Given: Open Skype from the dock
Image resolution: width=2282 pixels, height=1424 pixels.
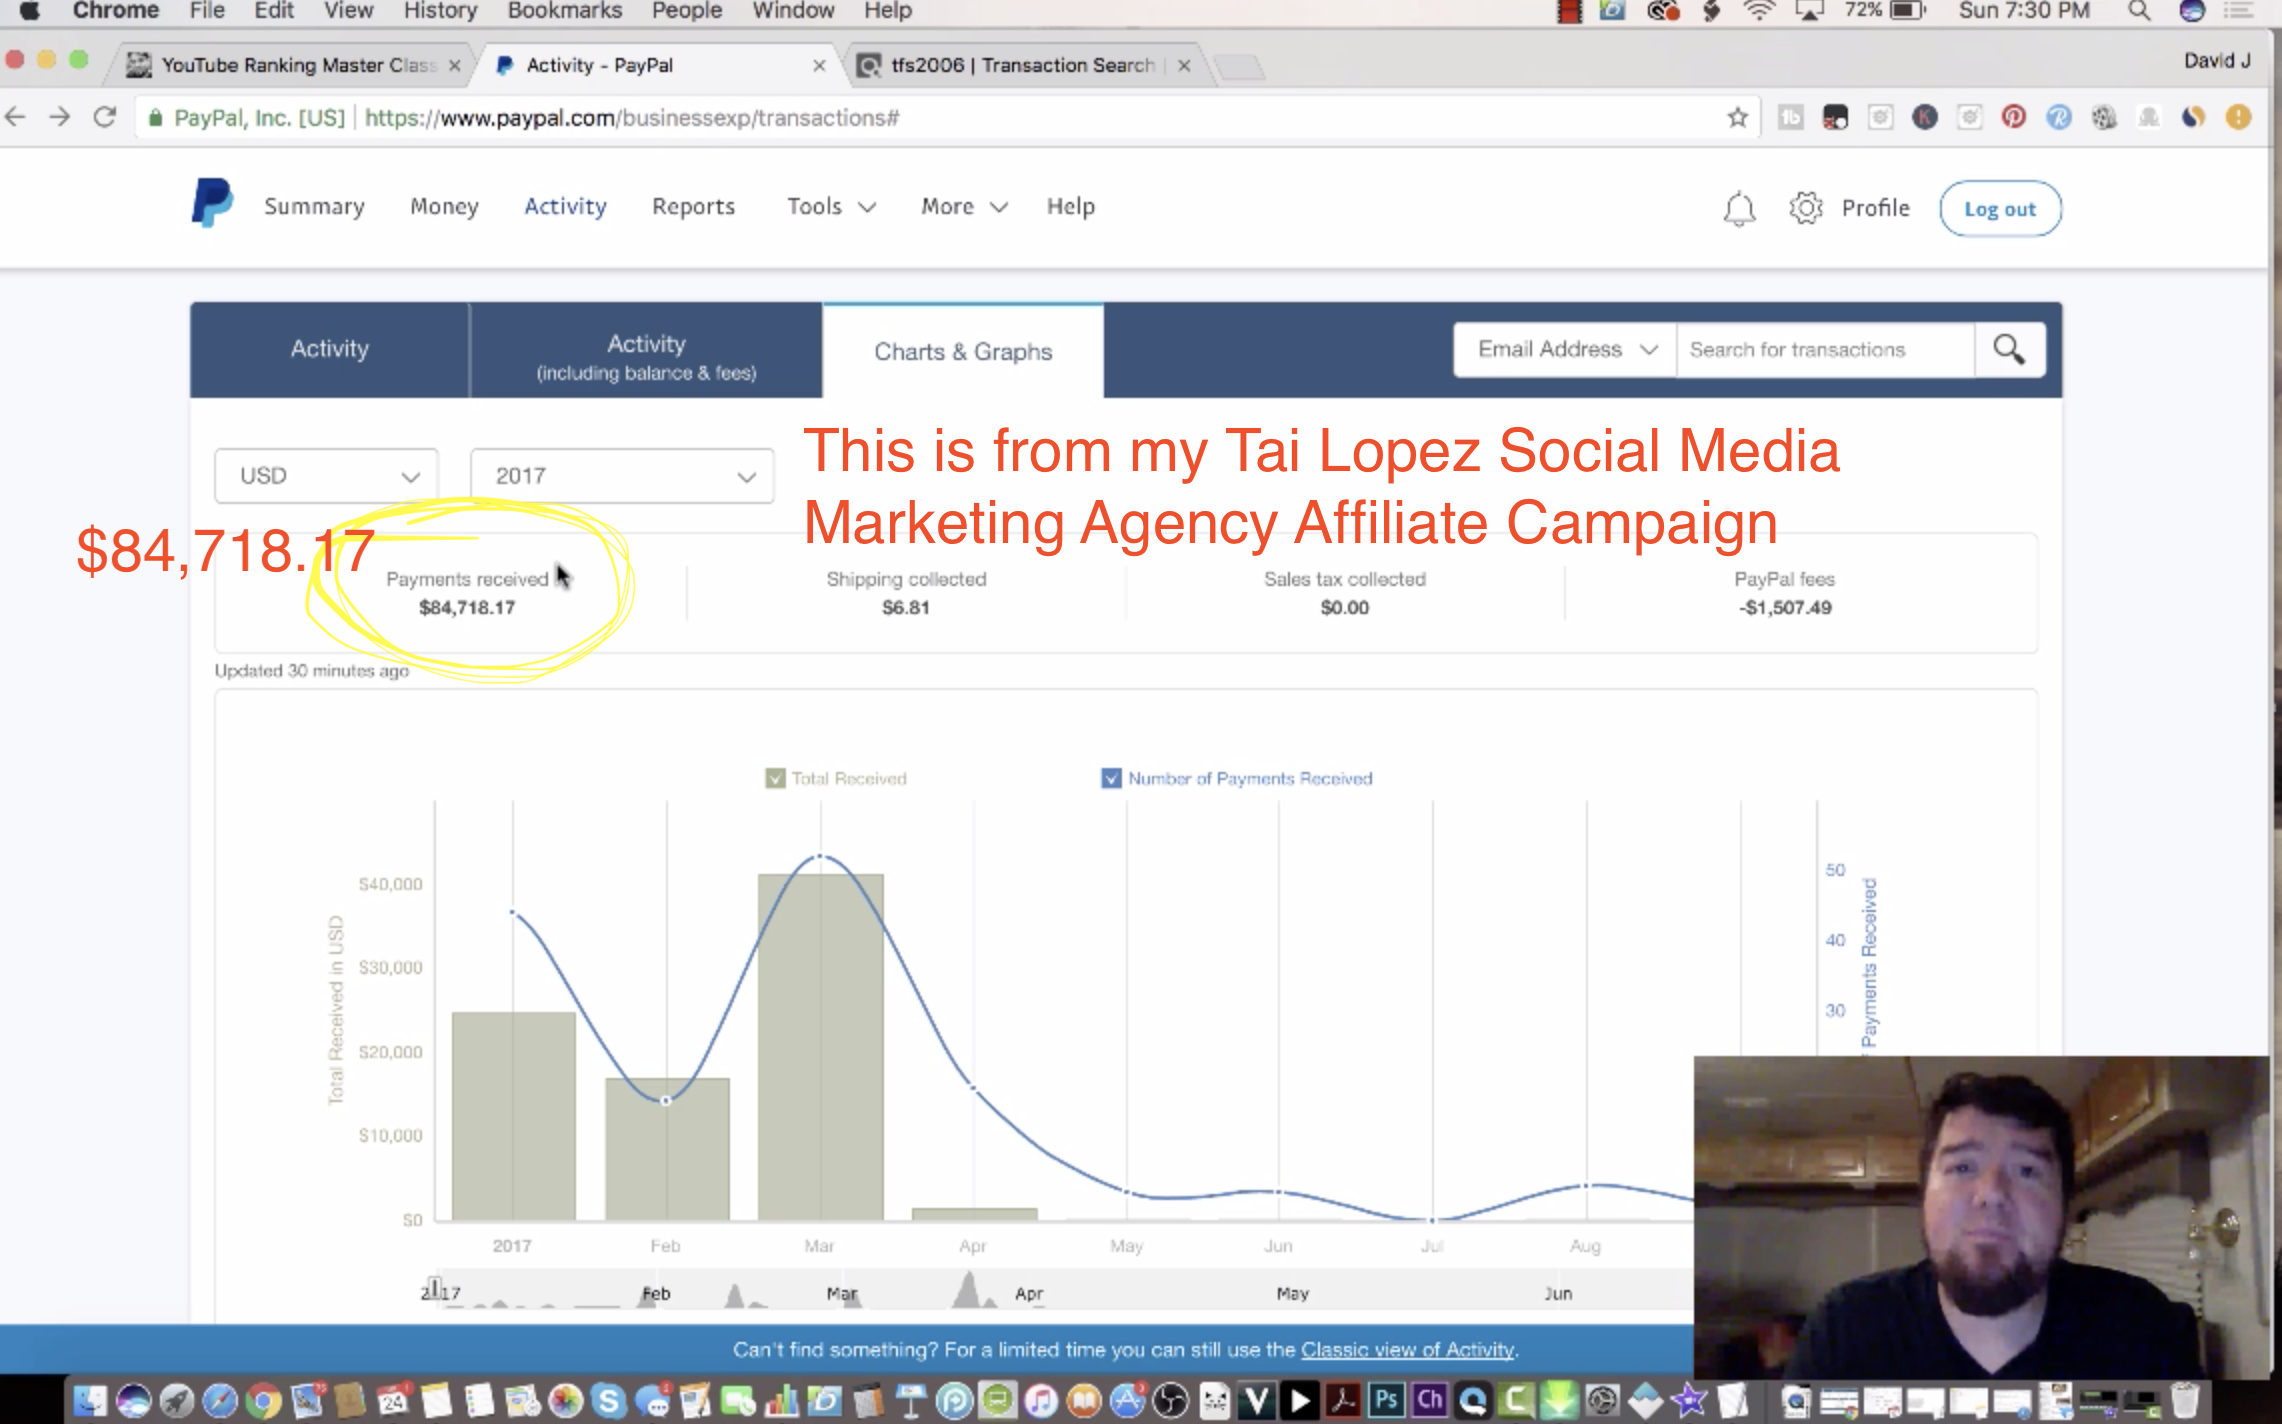Looking at the screenshot, I should tap(609, 1401).
